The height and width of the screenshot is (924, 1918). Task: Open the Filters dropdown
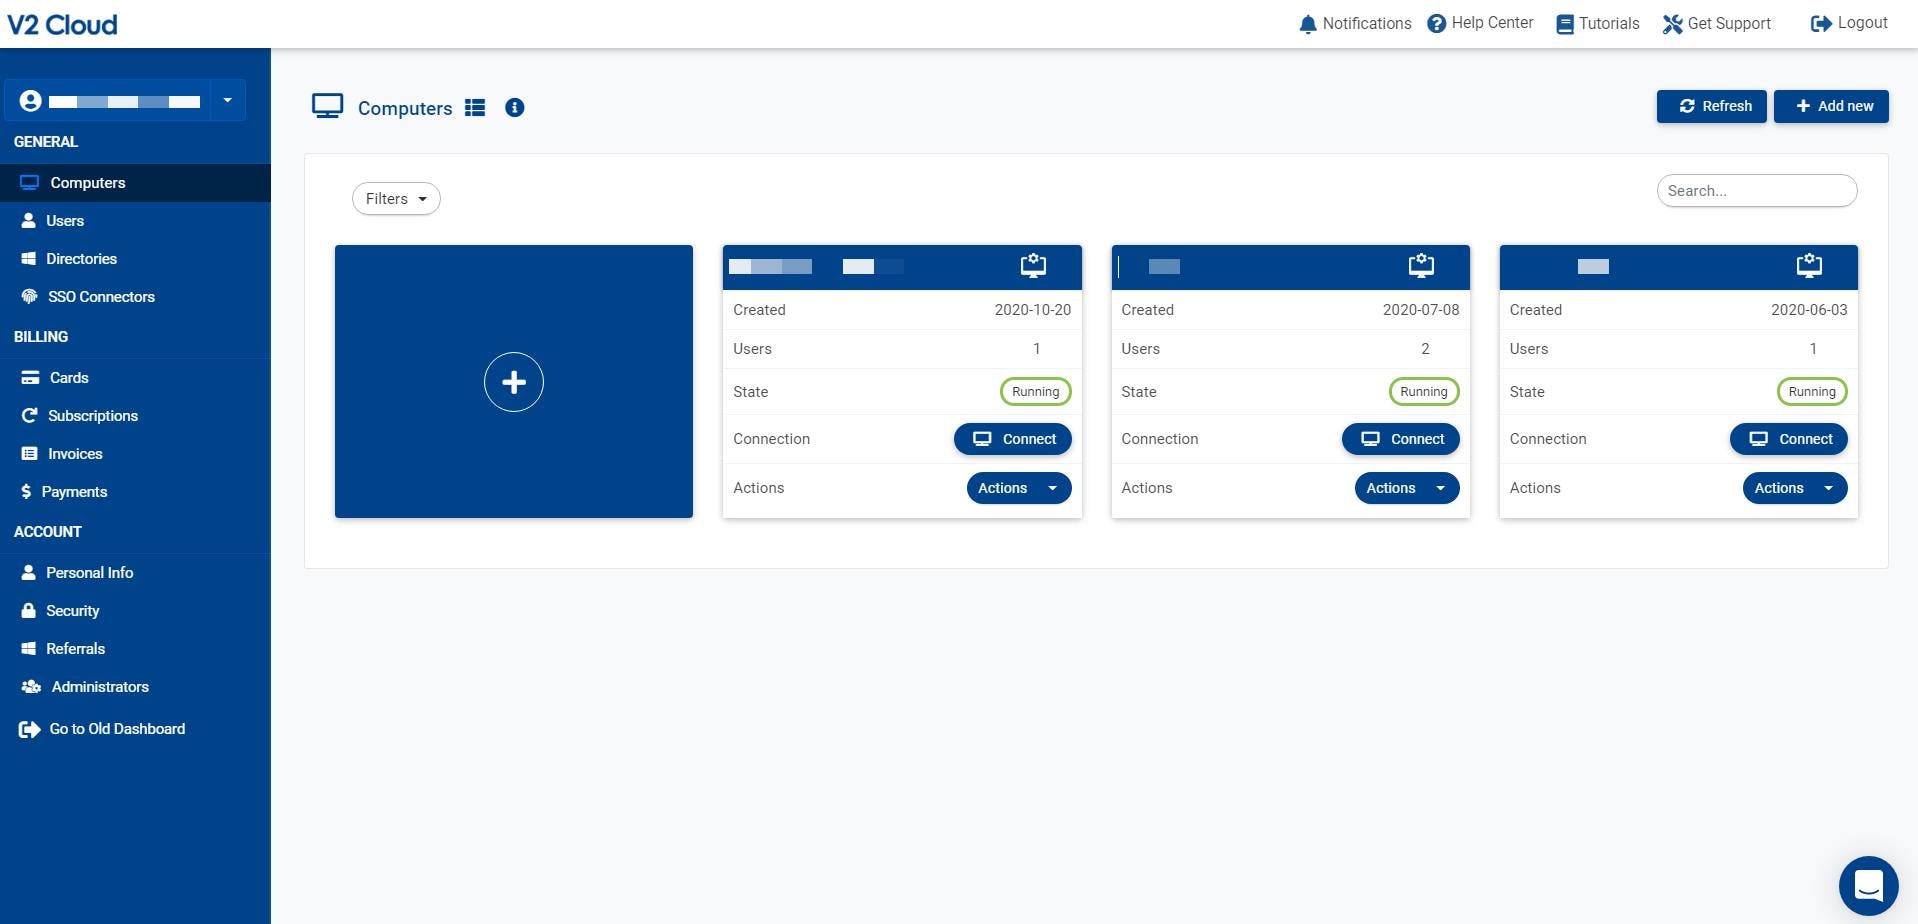click(395, 199)
